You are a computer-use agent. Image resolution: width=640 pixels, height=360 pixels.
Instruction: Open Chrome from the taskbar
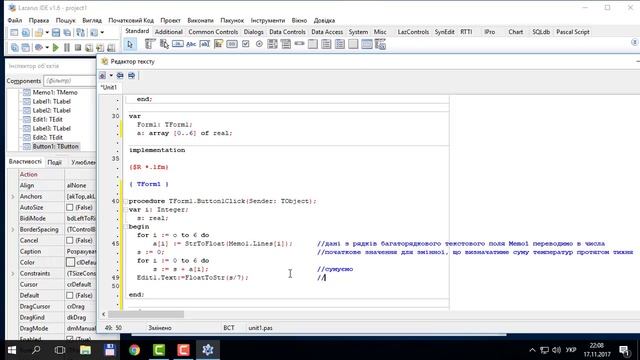(134, 350)
